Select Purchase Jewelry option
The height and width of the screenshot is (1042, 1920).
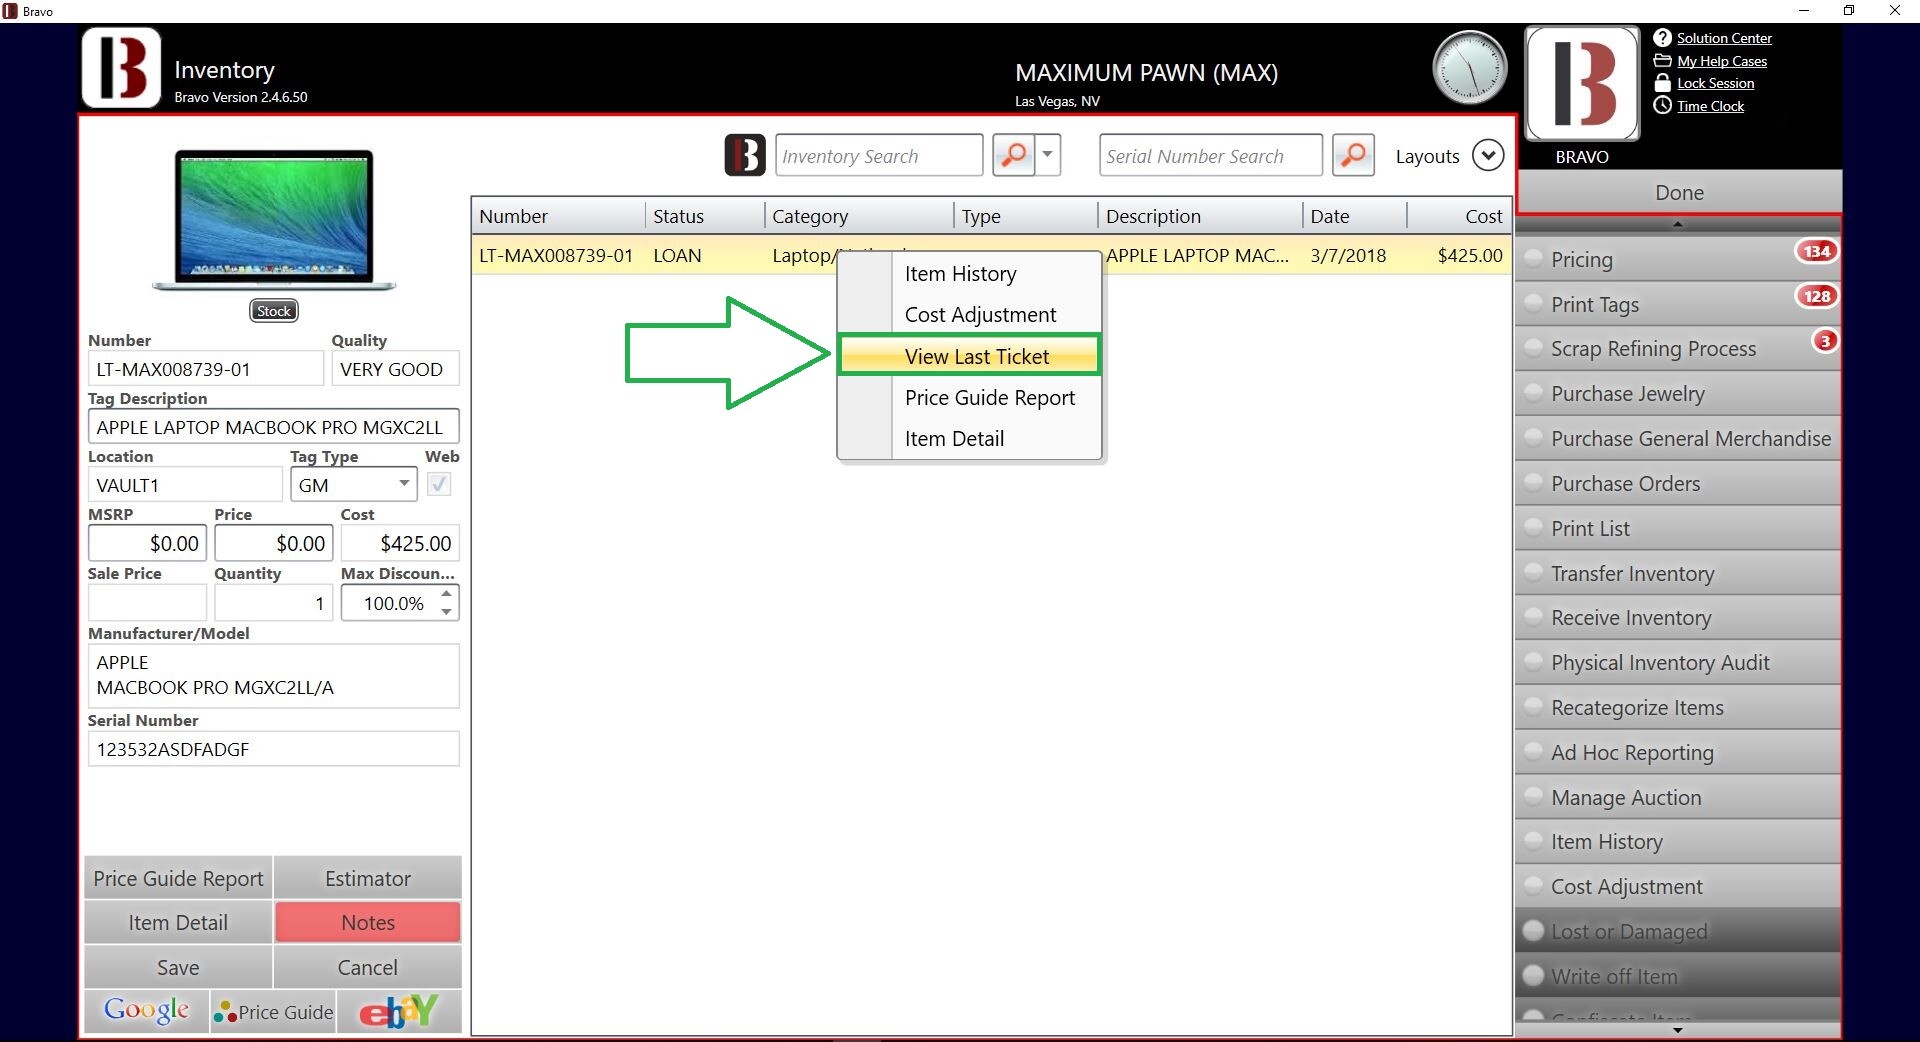[1678, 394]
